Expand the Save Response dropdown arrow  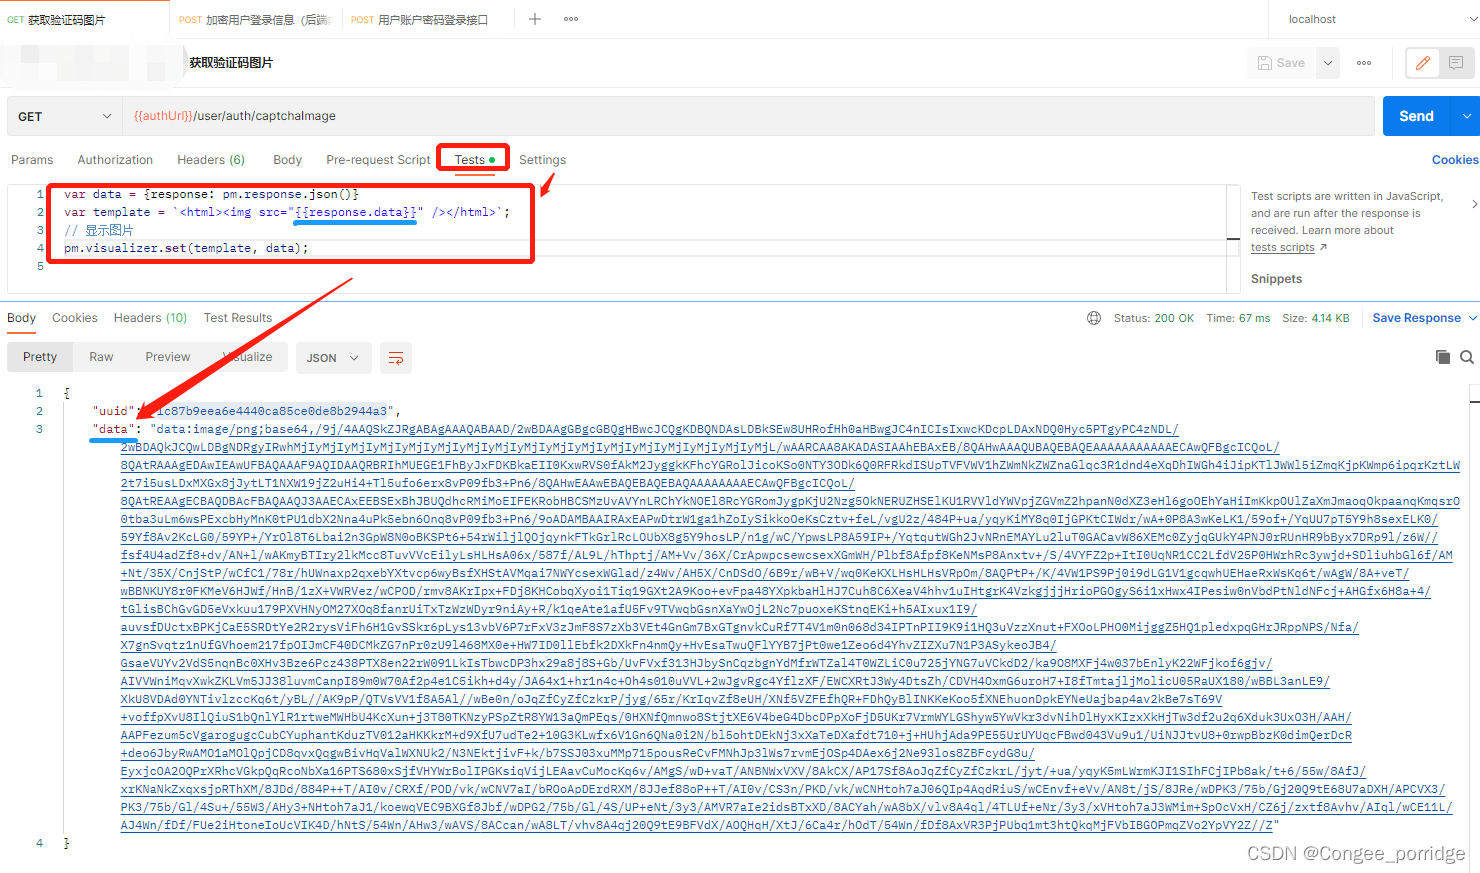point(1472,318)
